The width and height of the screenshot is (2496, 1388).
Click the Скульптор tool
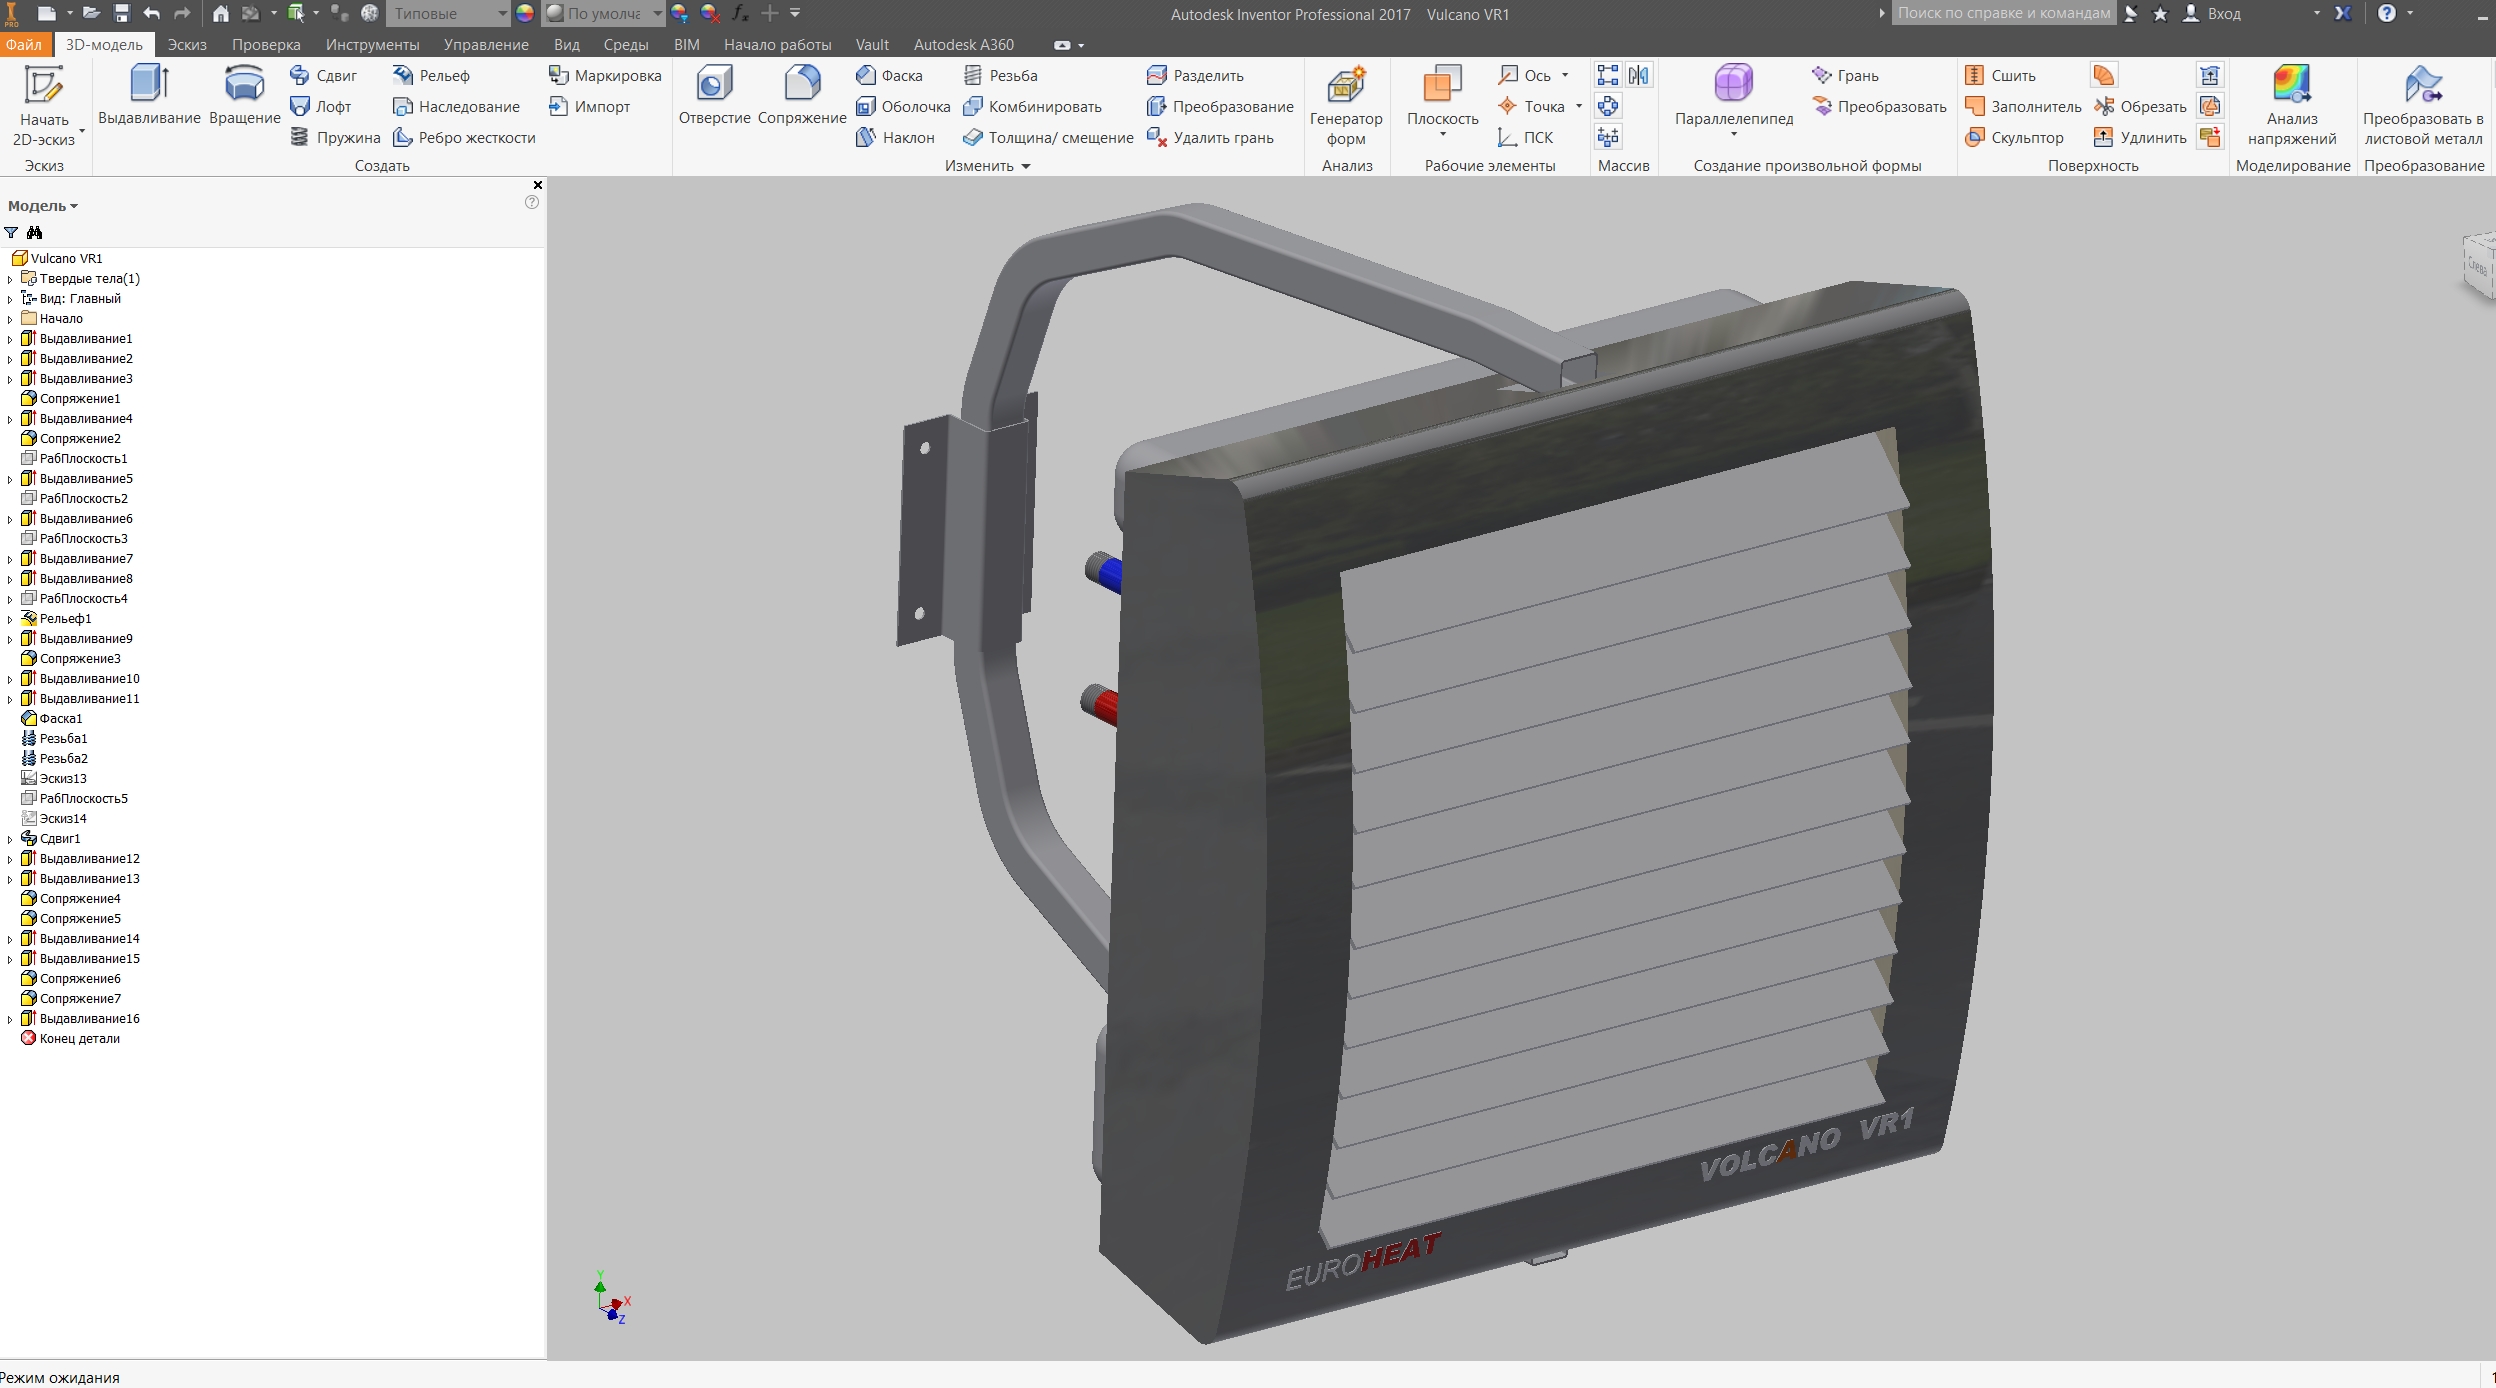point(2014,137)
